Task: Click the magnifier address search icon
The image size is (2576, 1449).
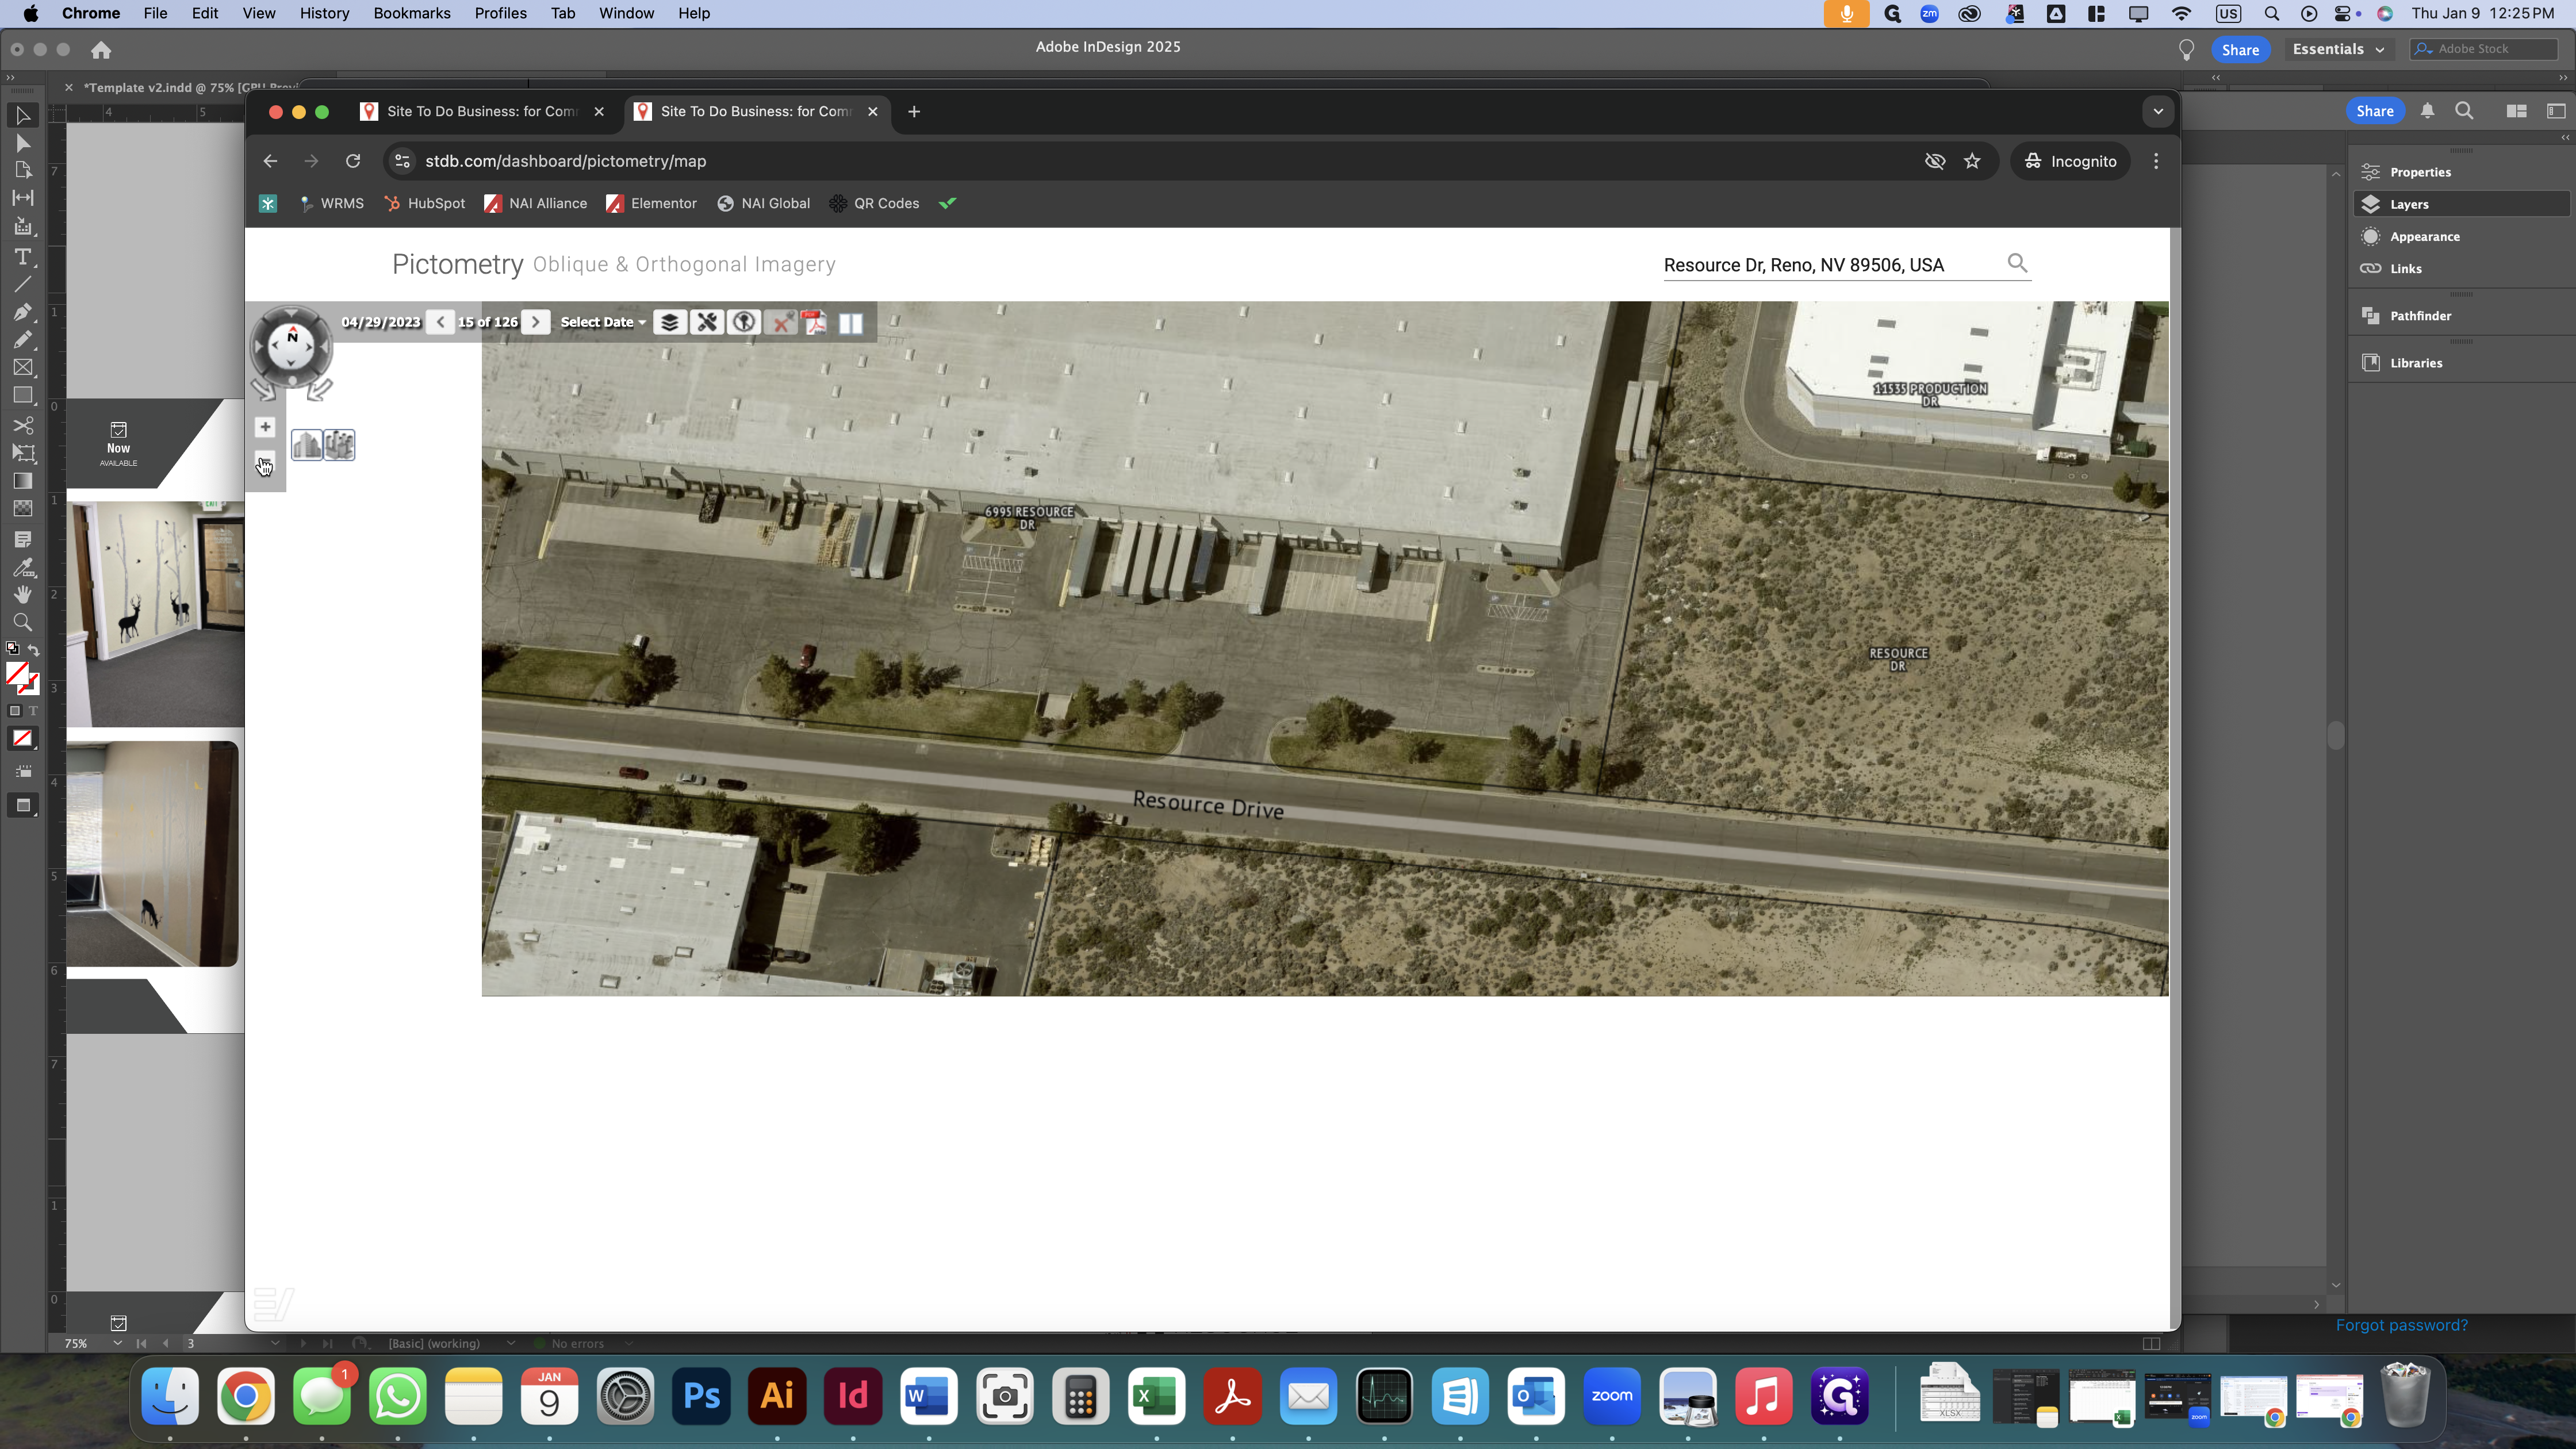Action: [x=2017, y=263]
